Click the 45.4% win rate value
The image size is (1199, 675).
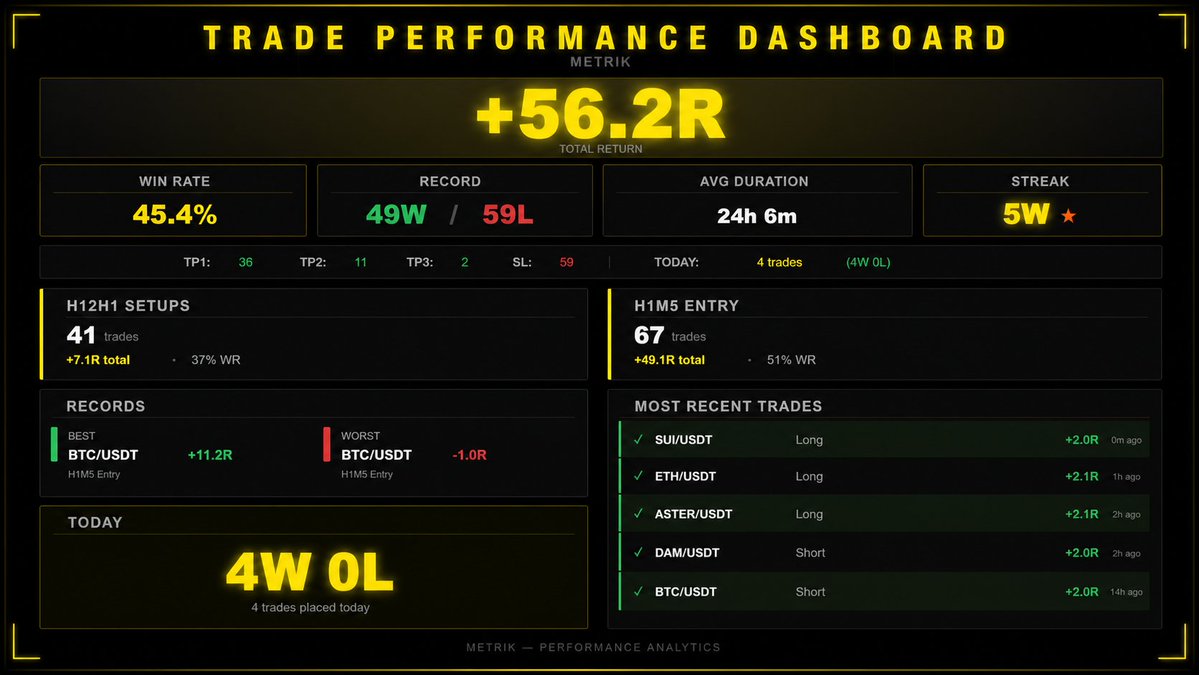click(x=174, y=215)
